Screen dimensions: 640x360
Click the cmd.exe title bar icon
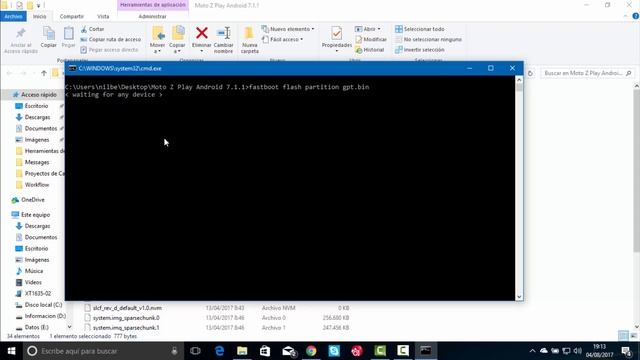73,68
